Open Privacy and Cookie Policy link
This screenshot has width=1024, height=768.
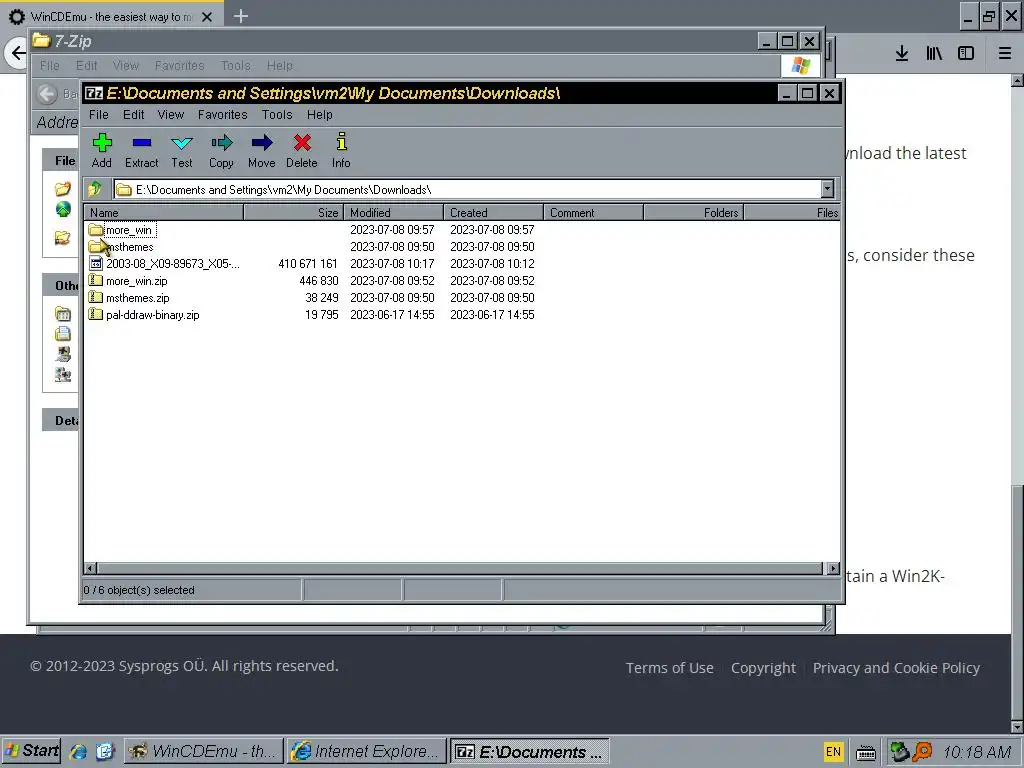point(896,668)
